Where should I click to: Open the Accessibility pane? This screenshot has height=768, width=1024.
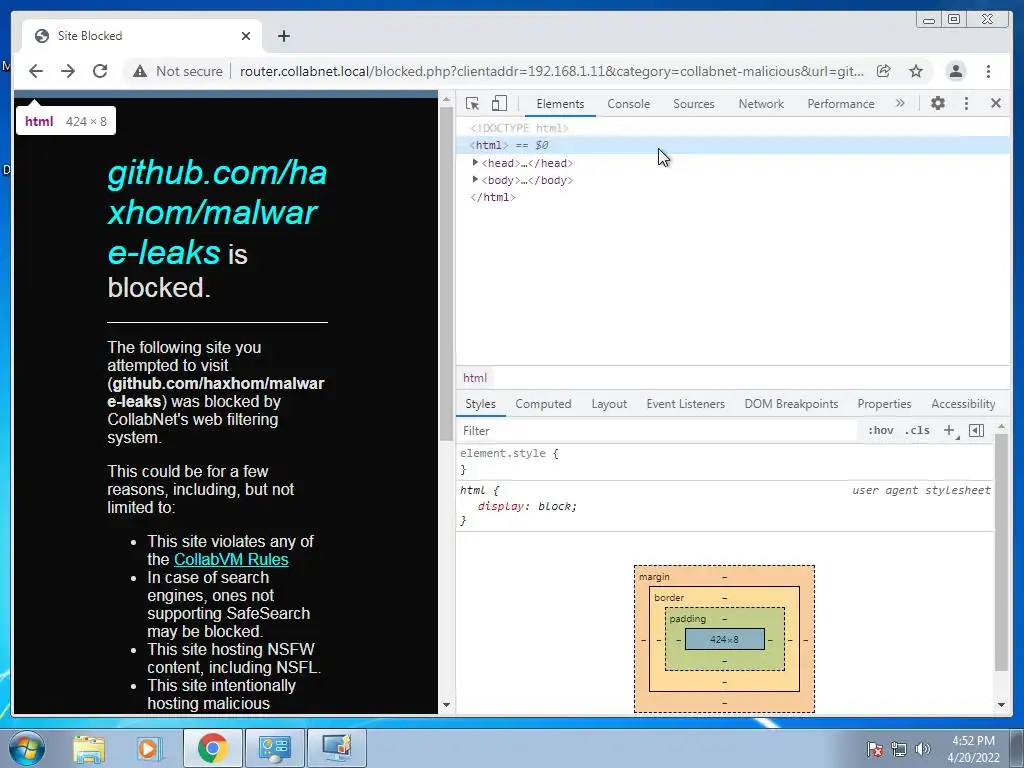(963, 404)
